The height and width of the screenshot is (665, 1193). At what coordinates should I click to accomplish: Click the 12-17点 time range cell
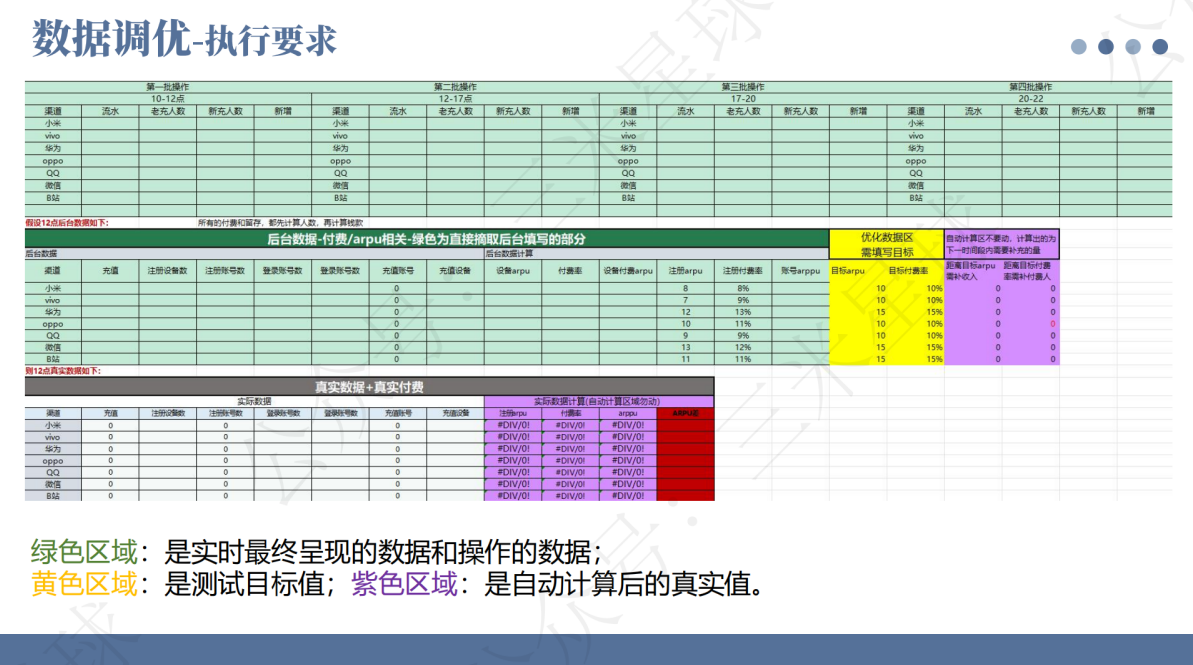point(455,99)
